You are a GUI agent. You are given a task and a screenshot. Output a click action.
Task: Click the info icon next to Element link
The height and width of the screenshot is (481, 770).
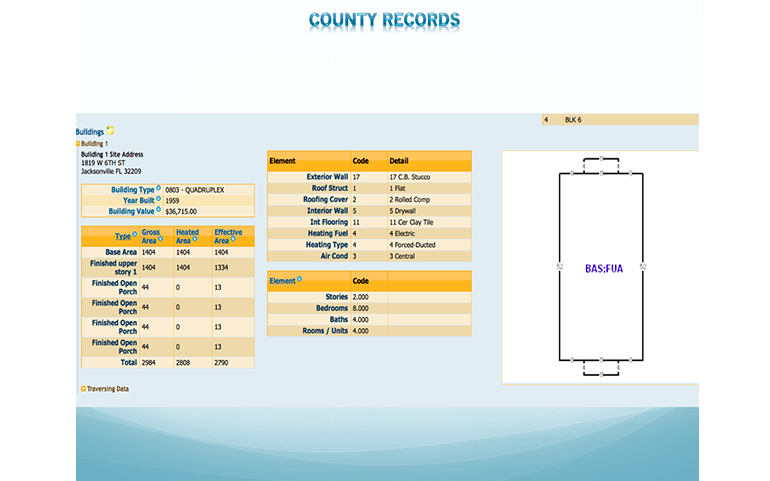[299, 281]
